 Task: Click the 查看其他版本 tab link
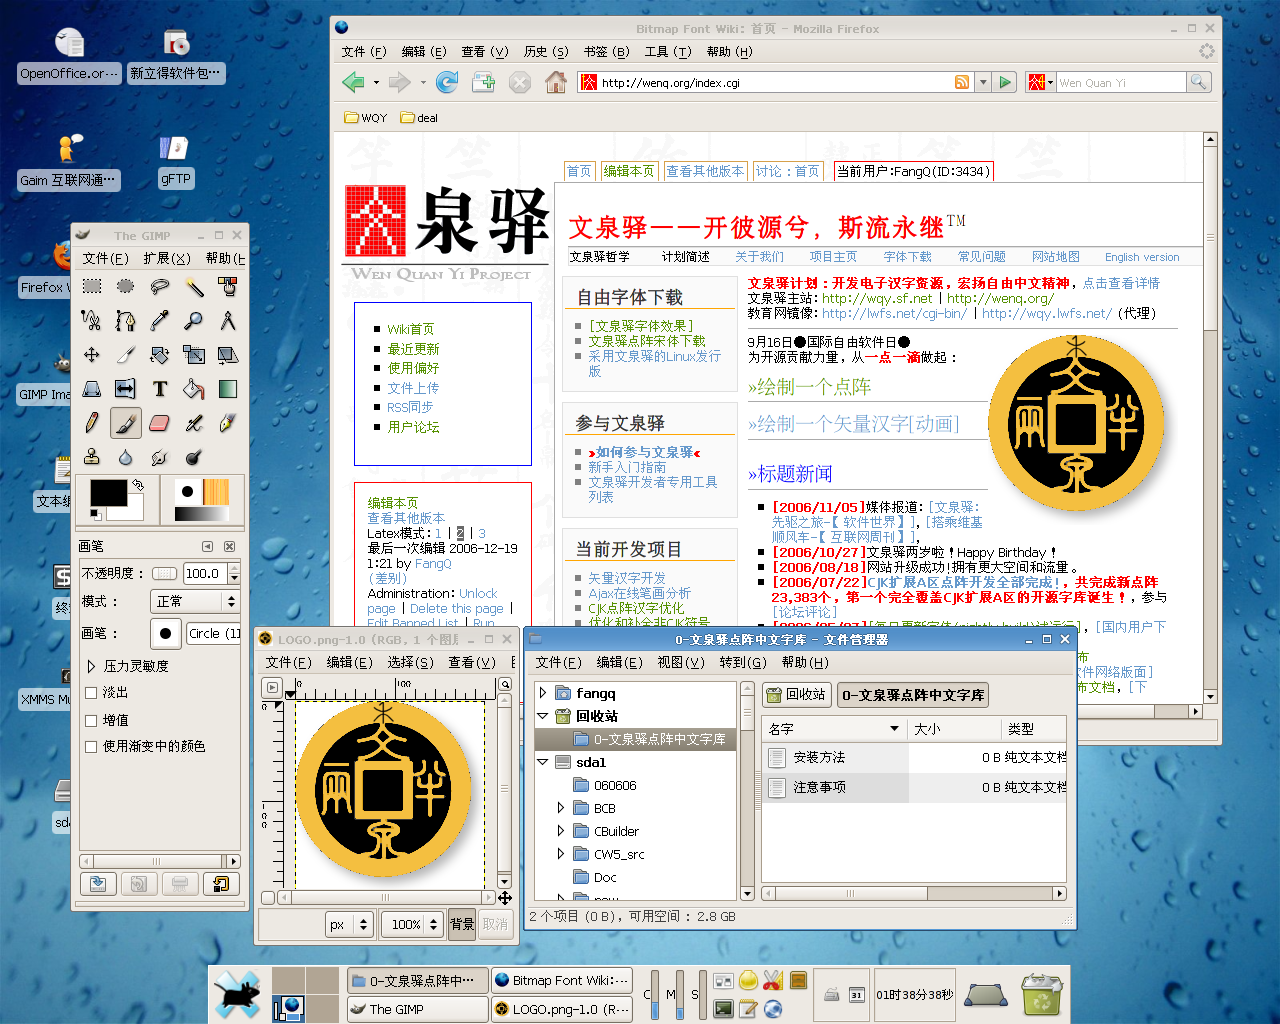(x=705, y=171)
